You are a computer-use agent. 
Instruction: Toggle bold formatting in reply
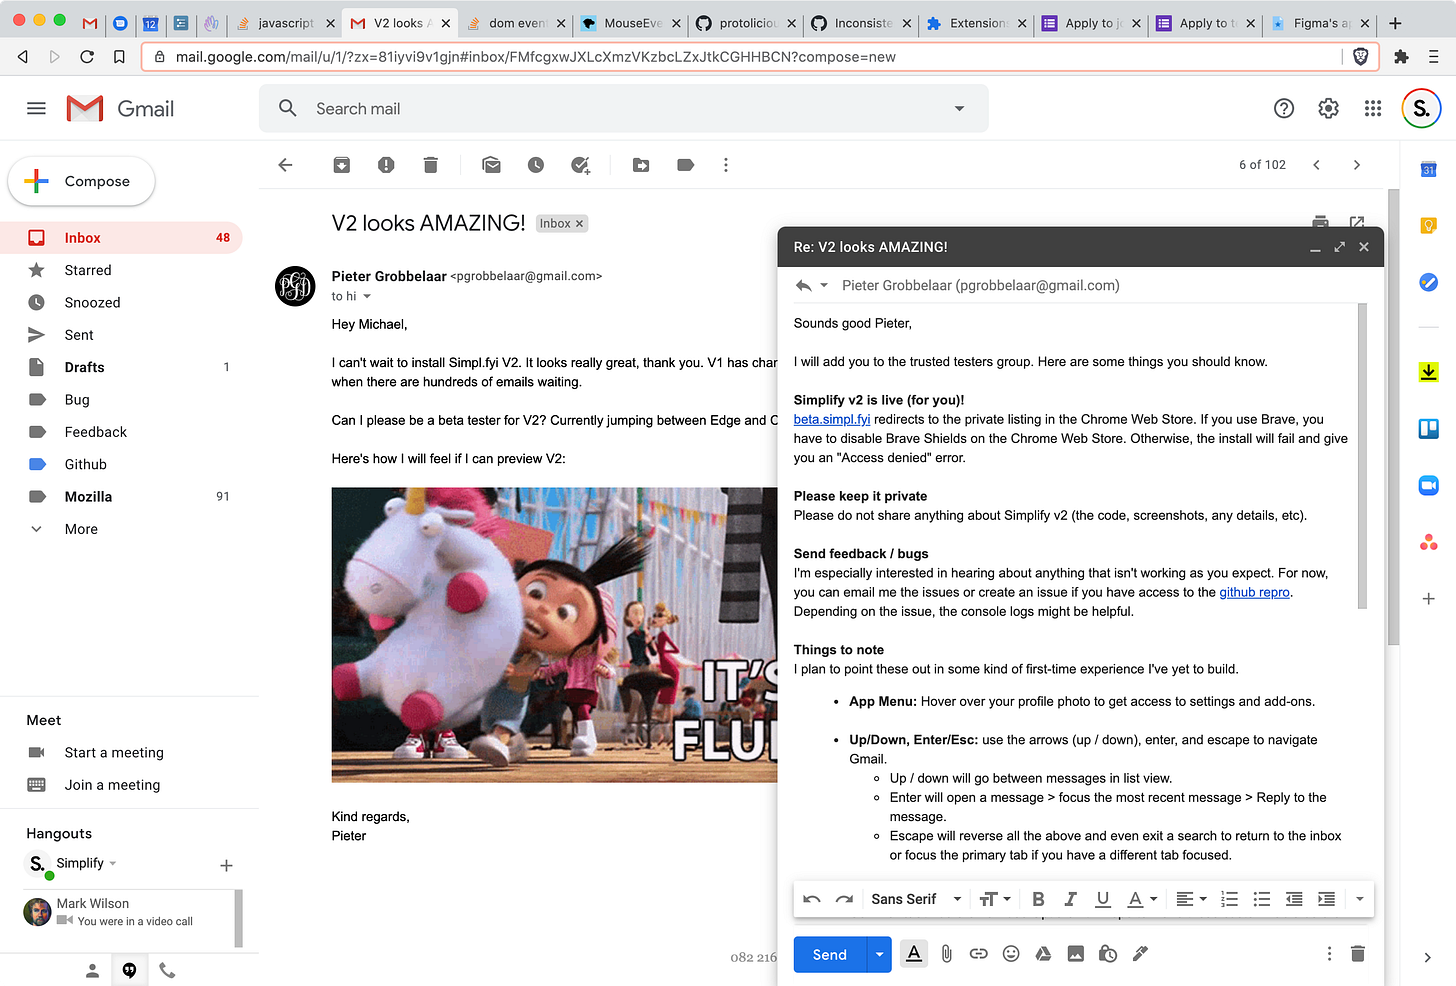[x=1038, y=899]
